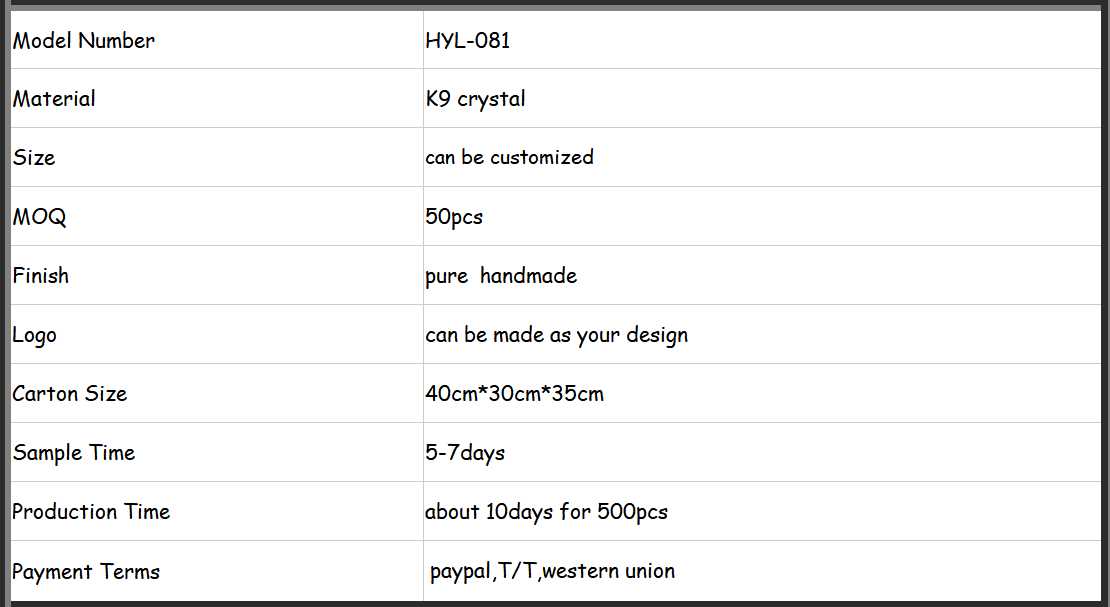Viewport: 1110px width, 607px height.
Task: Select the "pure handmade" cell
Action: click(x=501, y=276)
